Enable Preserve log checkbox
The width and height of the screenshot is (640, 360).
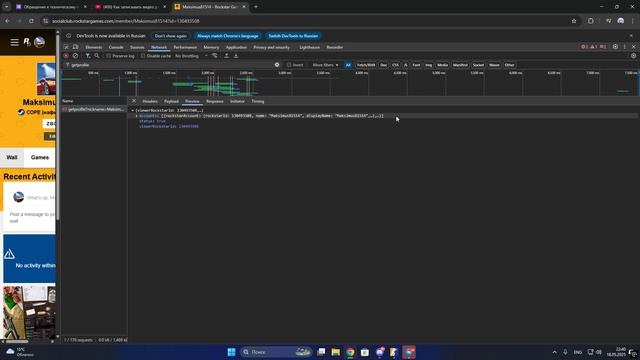pos(109,56)
